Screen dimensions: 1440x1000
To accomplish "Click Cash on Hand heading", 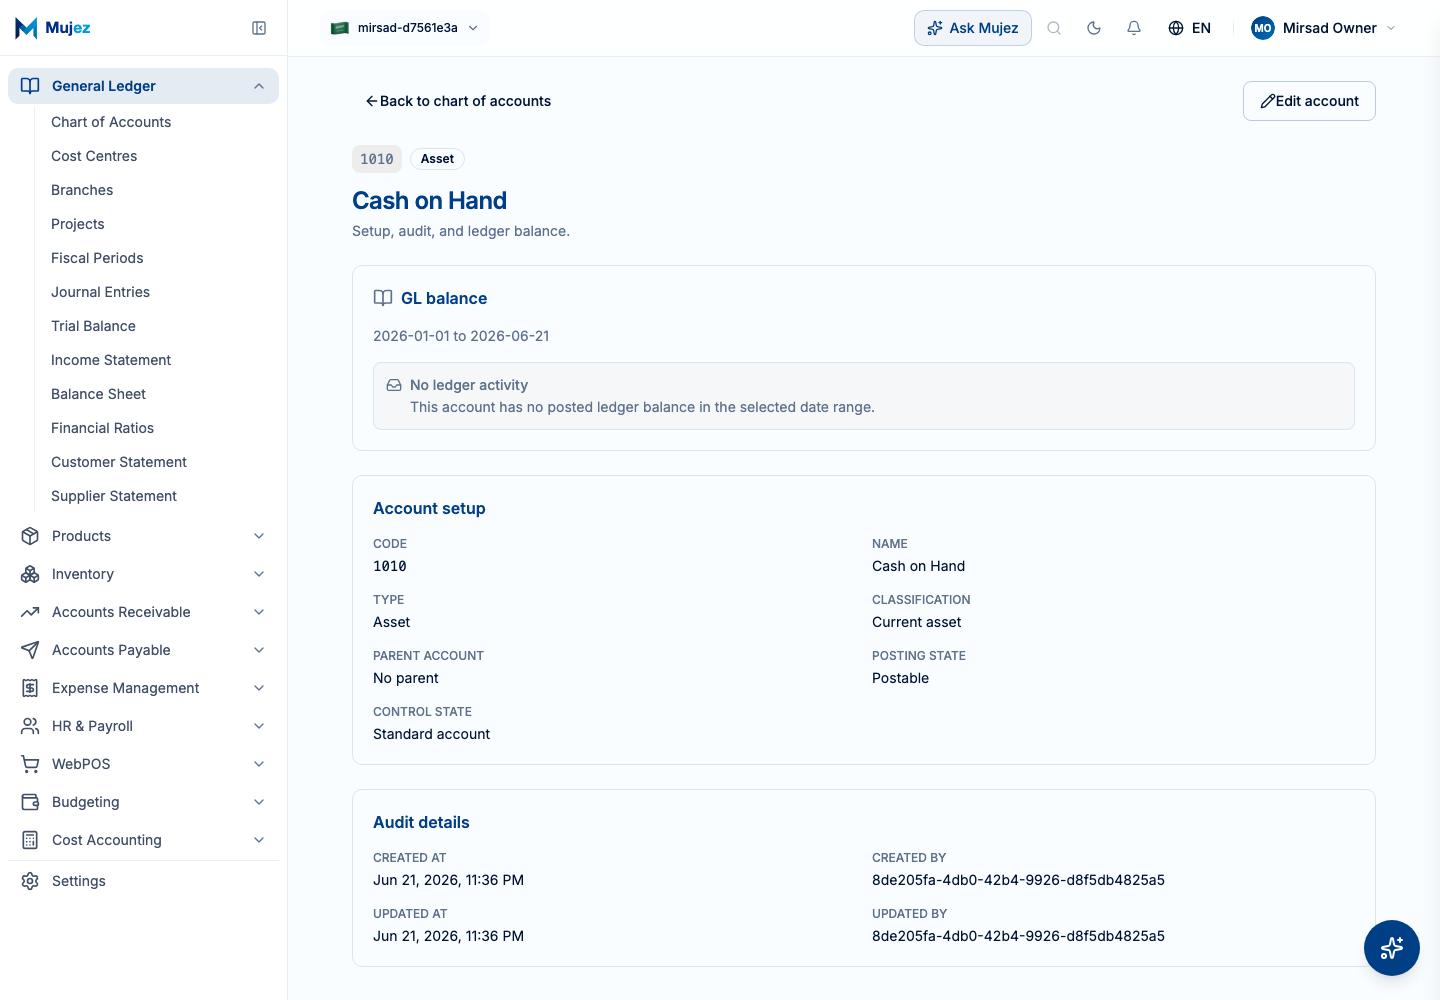I will [x=429, y=201].
